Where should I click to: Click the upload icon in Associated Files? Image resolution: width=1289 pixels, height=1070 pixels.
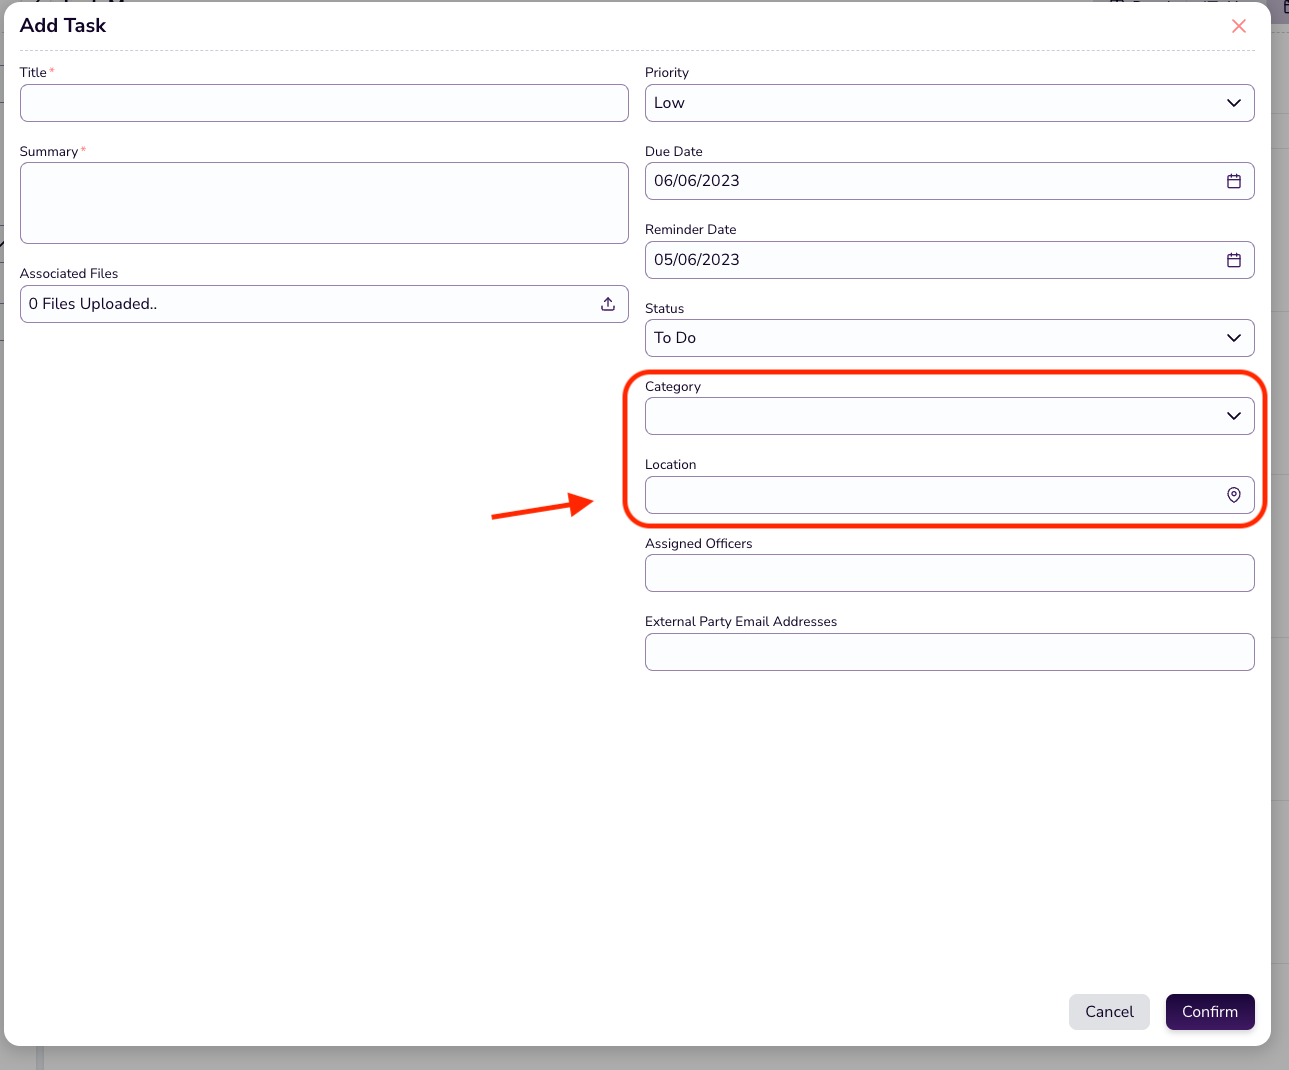pyautogui.click(x=608, y=304)
